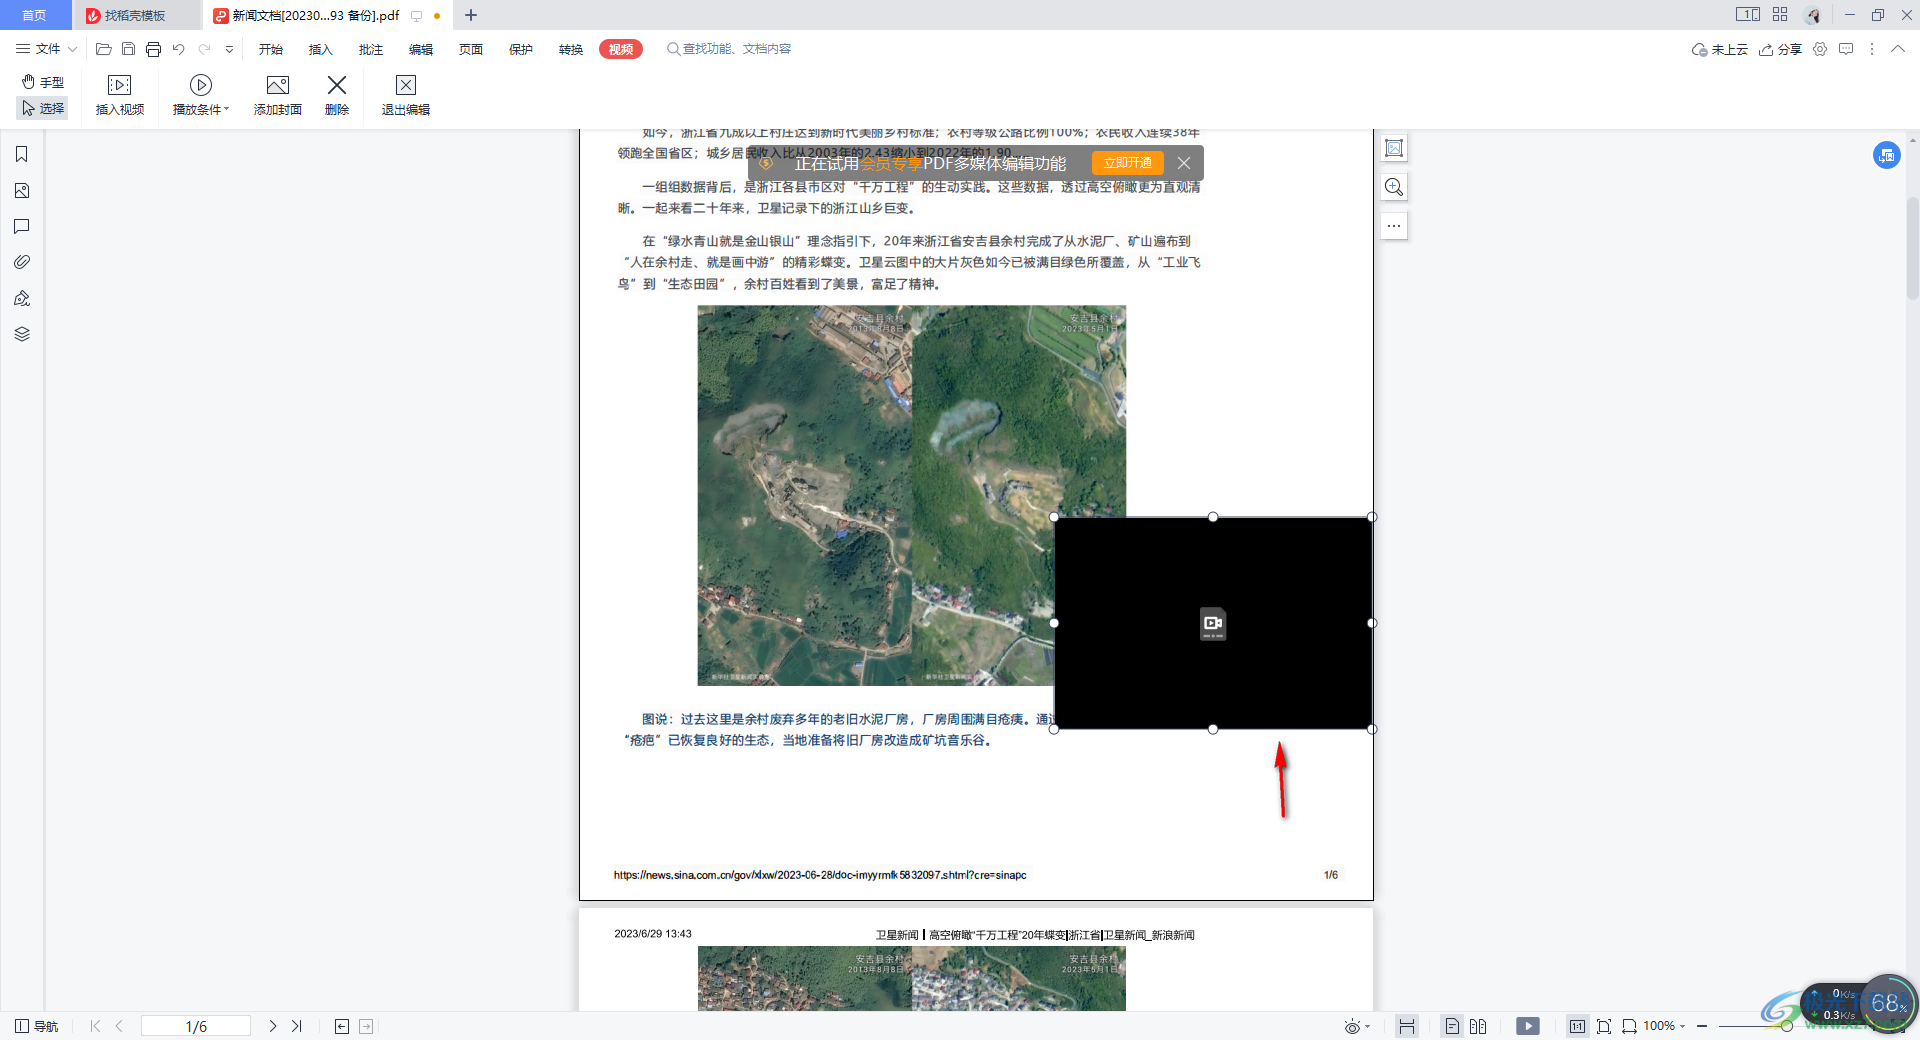1920x1040 pixels.
Task: Open the settings gear icon
Action: [x=1820, y=49]
